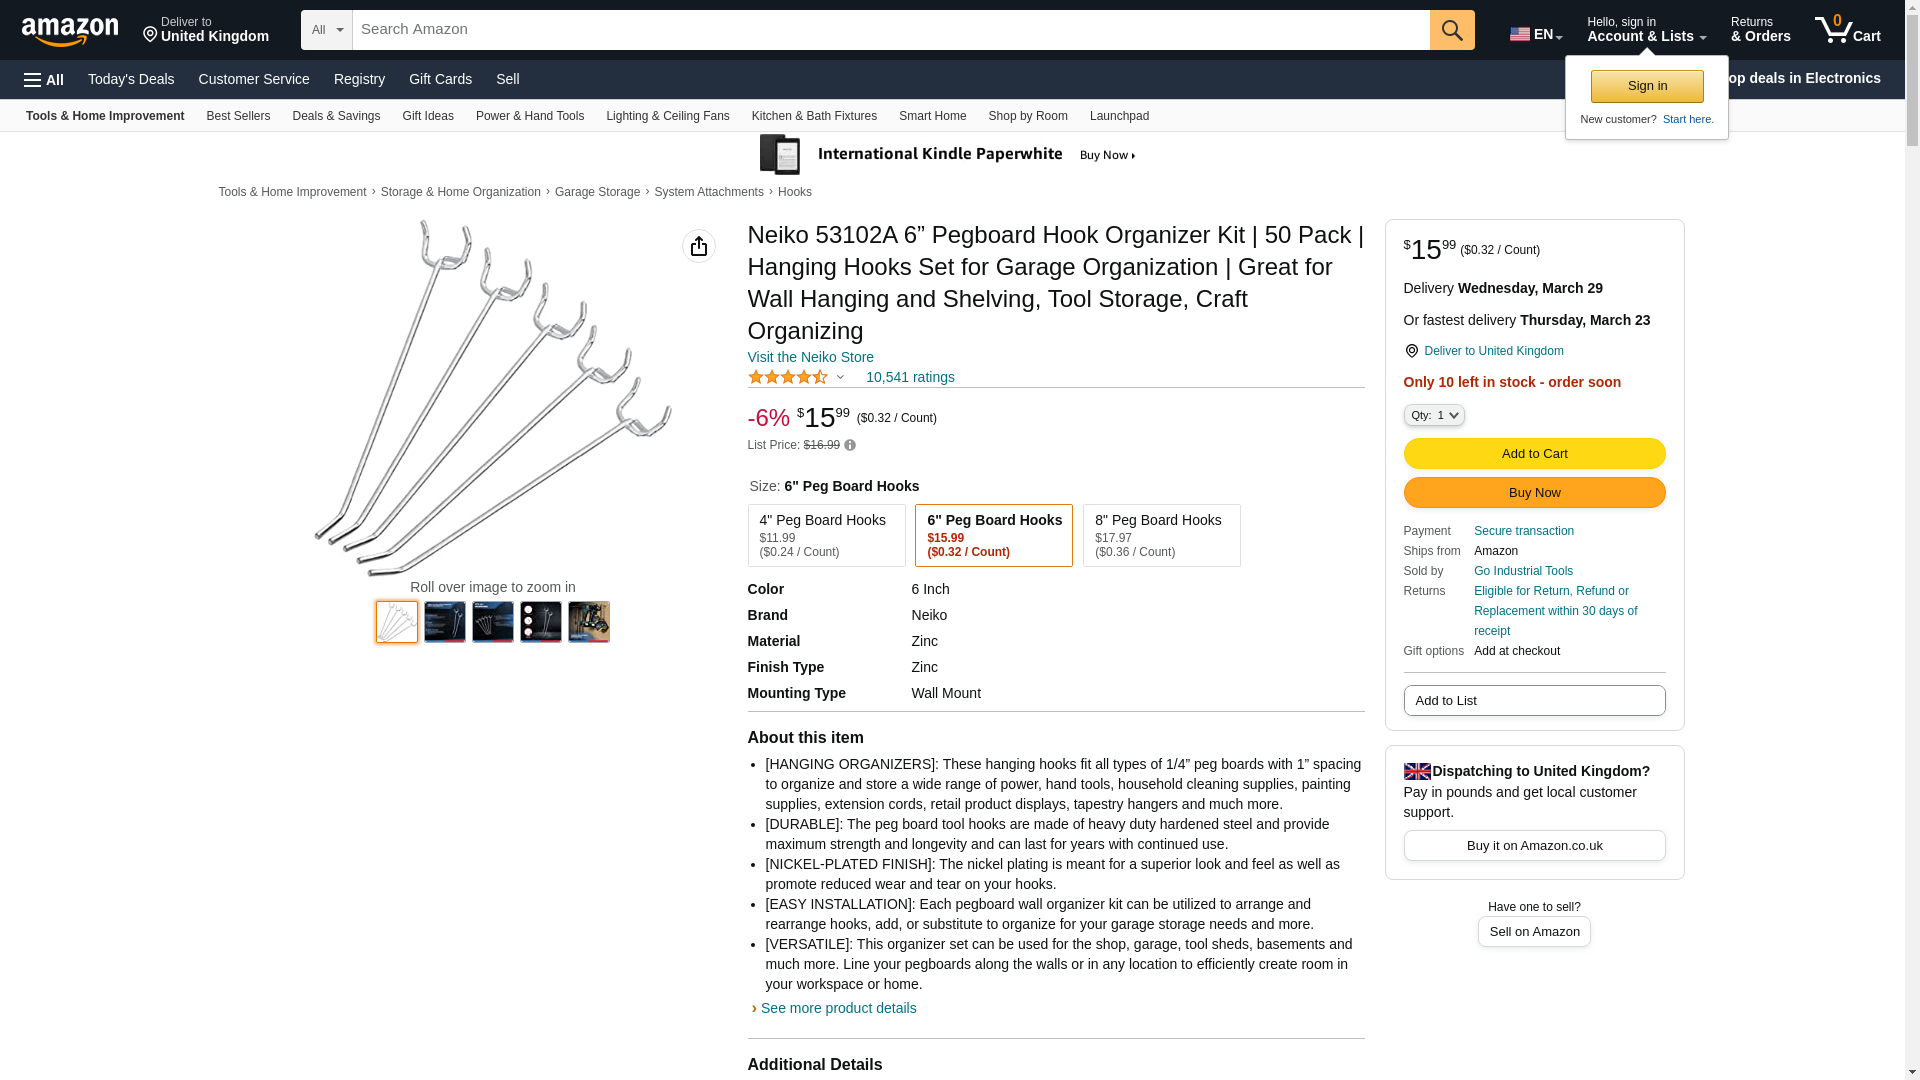Open the Qty quantity dropdown

(1434, 415)
